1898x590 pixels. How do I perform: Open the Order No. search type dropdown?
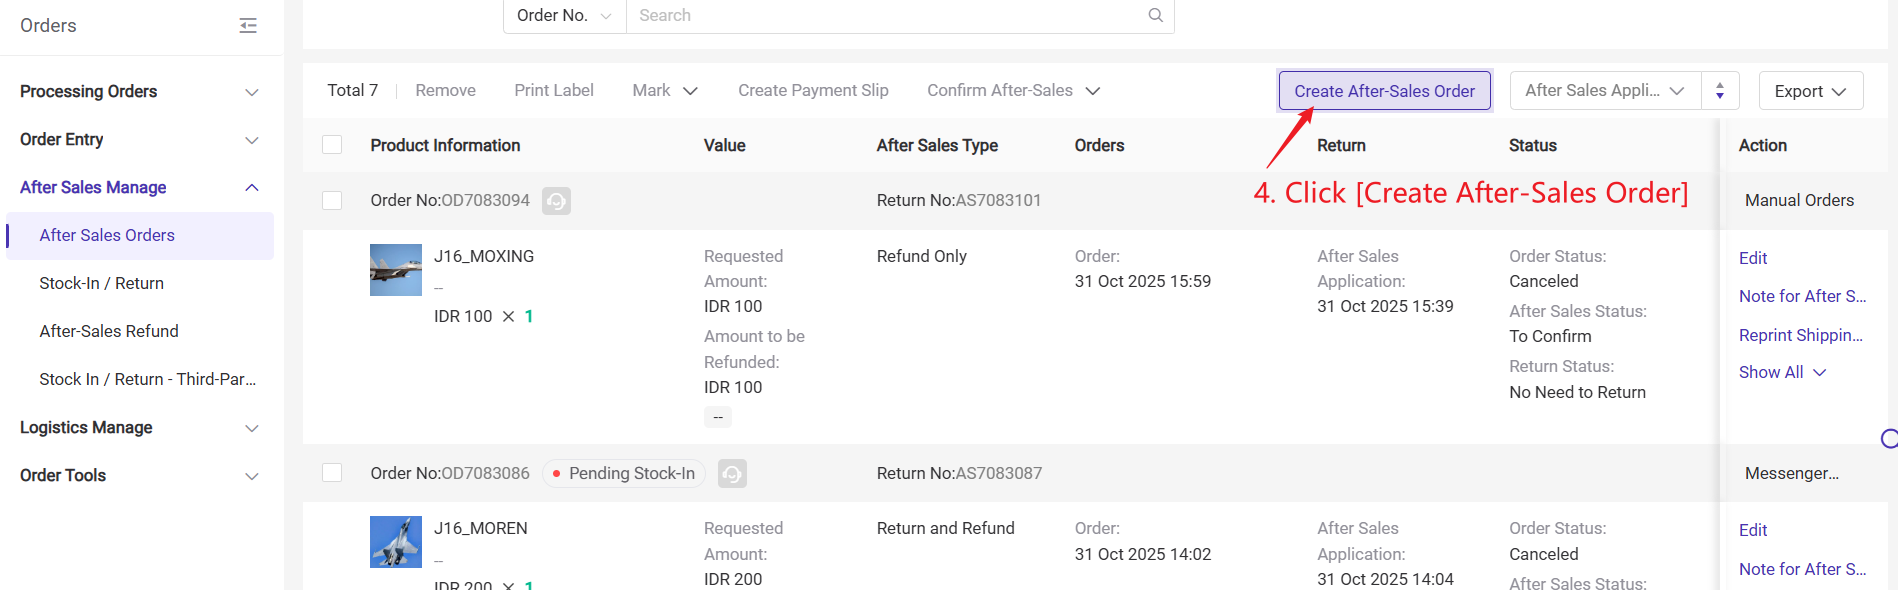click(x=564, y=15)
